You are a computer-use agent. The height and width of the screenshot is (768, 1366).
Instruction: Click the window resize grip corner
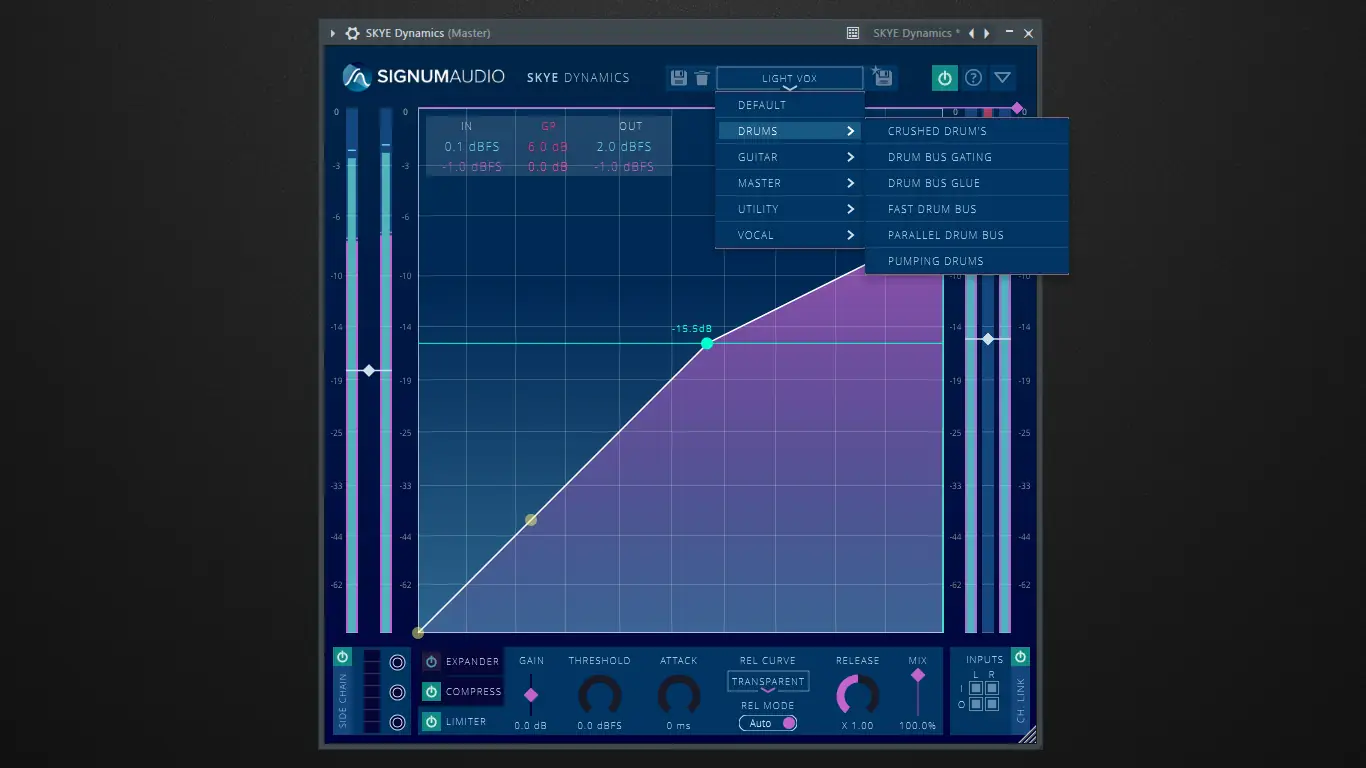1027,735
